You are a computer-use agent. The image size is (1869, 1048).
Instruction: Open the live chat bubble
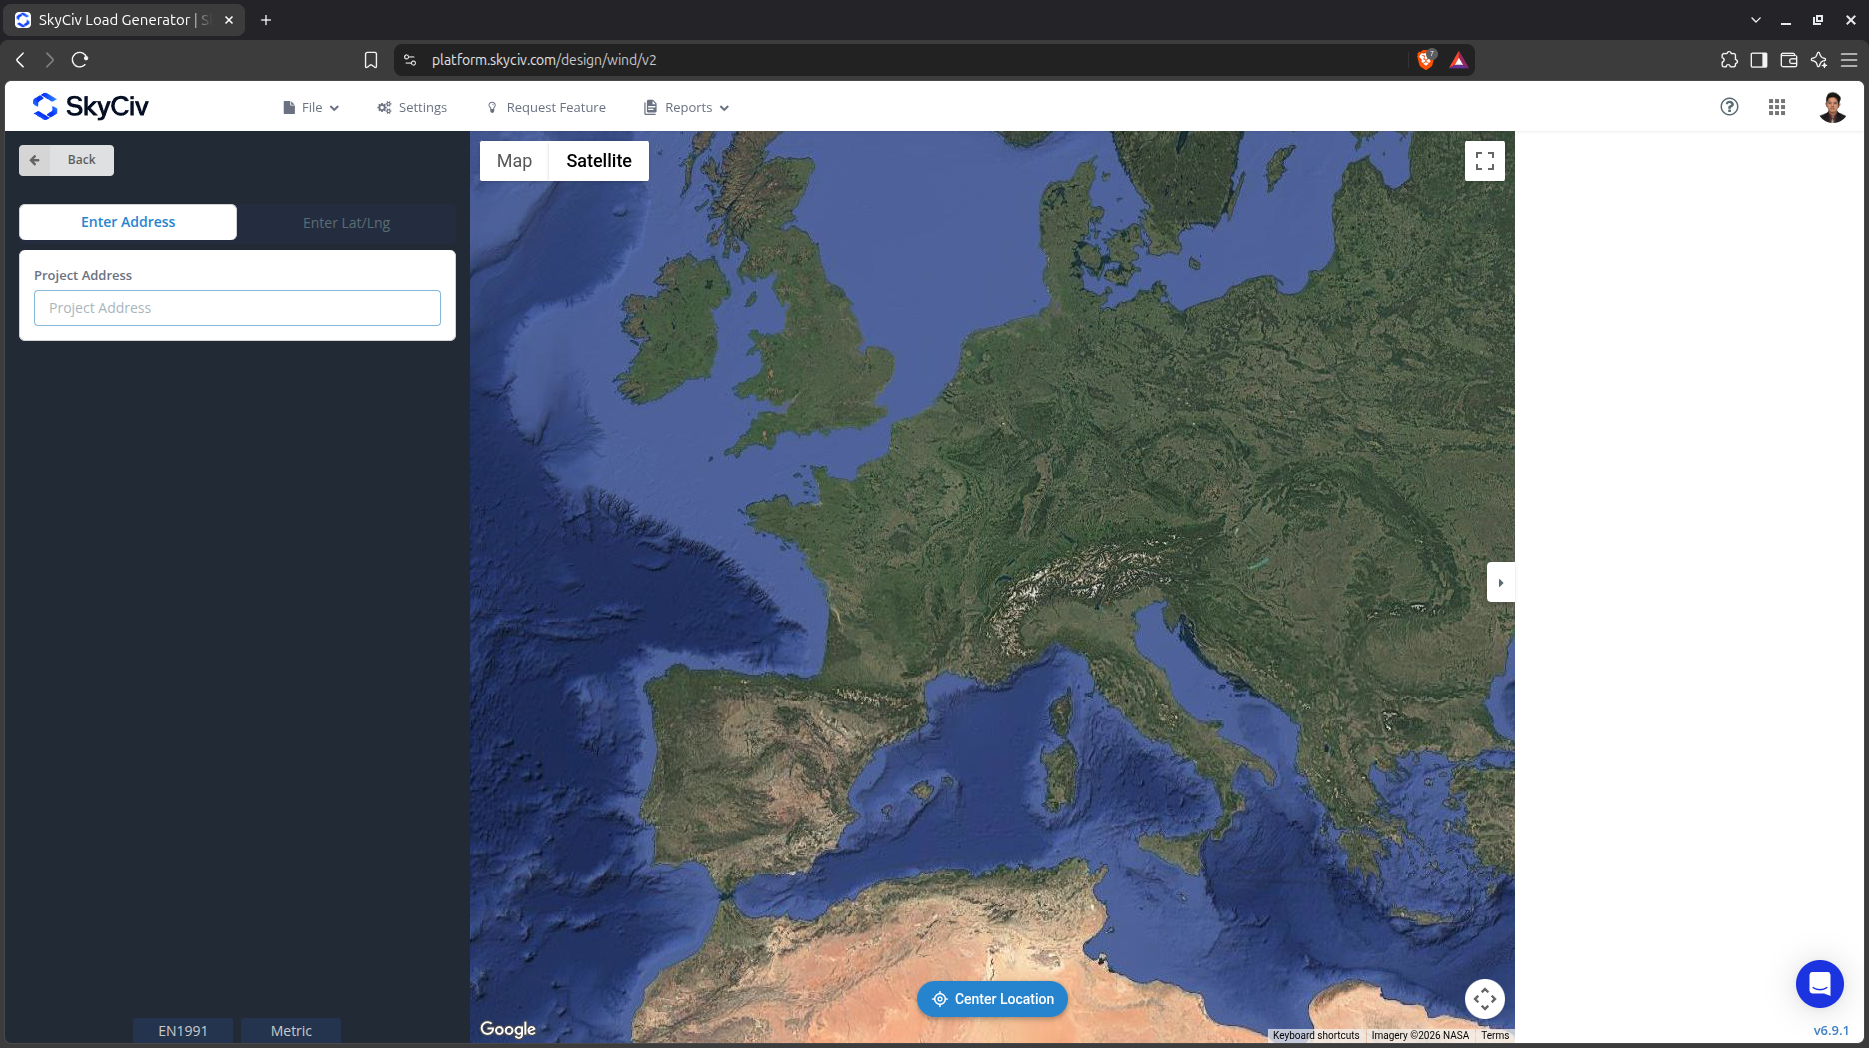click(x=1820, y=984)
